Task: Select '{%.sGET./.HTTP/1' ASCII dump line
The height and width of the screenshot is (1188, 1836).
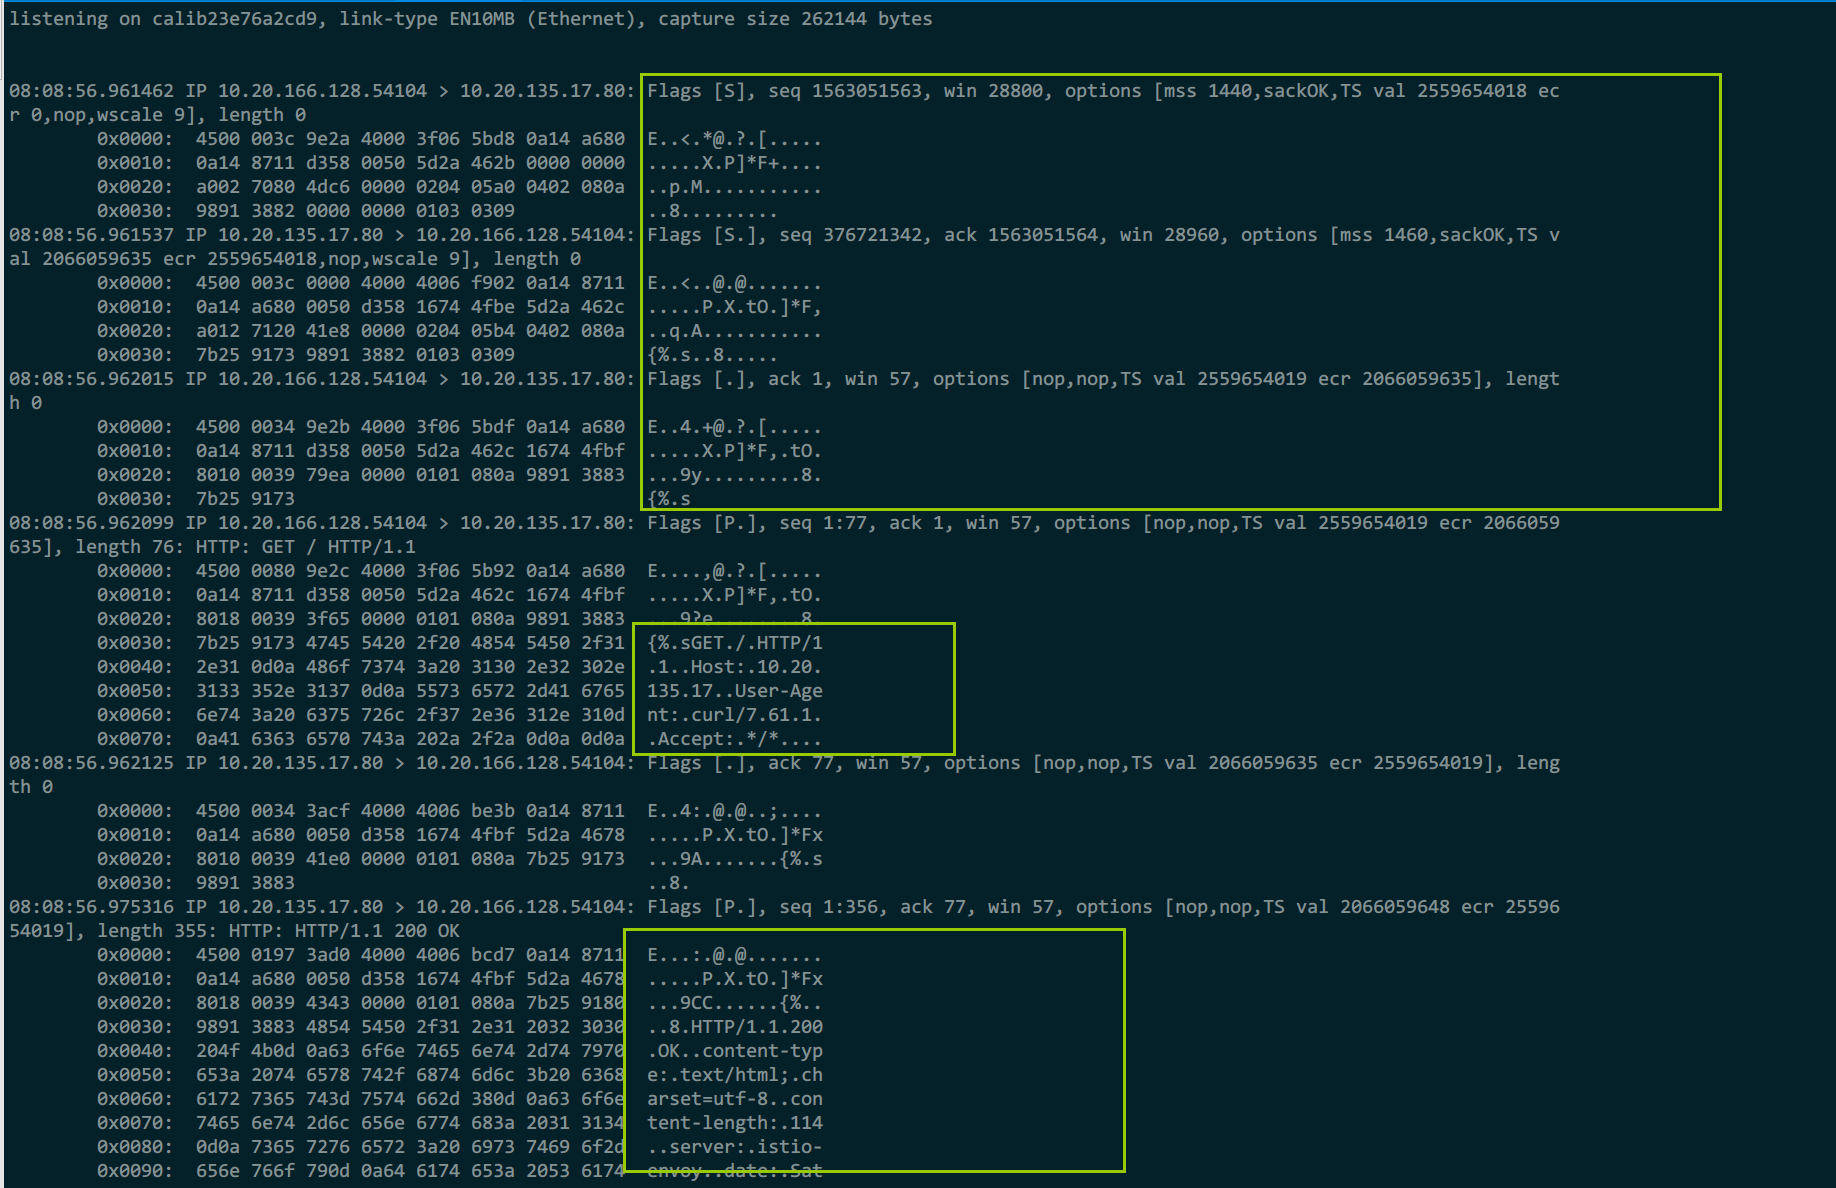Action: (x=734, y=643)
